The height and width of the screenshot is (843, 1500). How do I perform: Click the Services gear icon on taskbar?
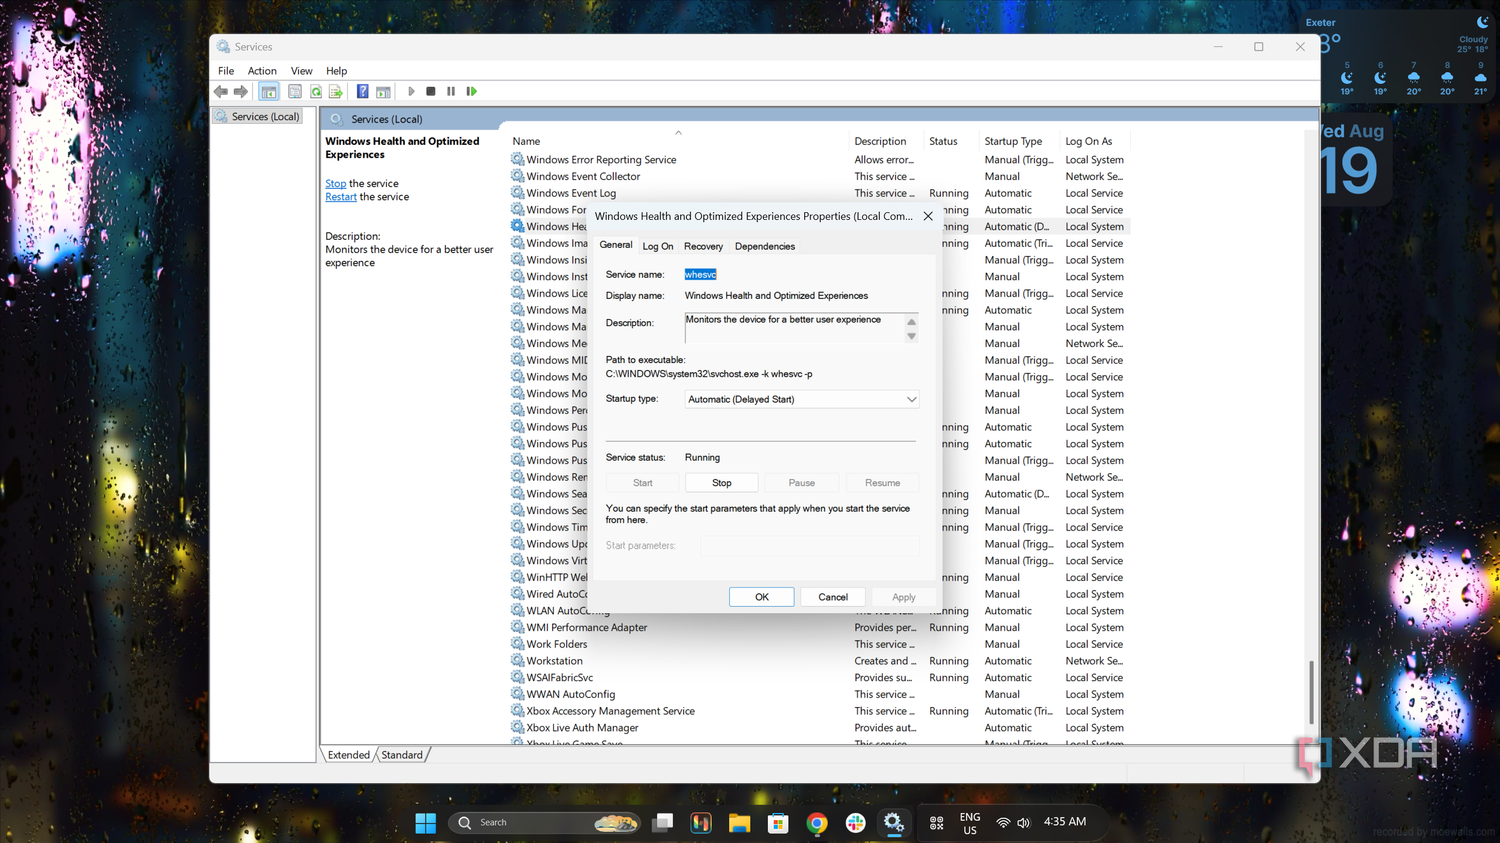894,823
